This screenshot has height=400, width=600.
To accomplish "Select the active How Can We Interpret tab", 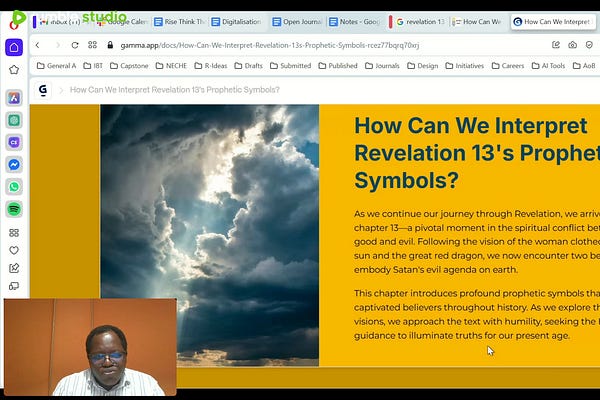I will (x=553, y=22).
